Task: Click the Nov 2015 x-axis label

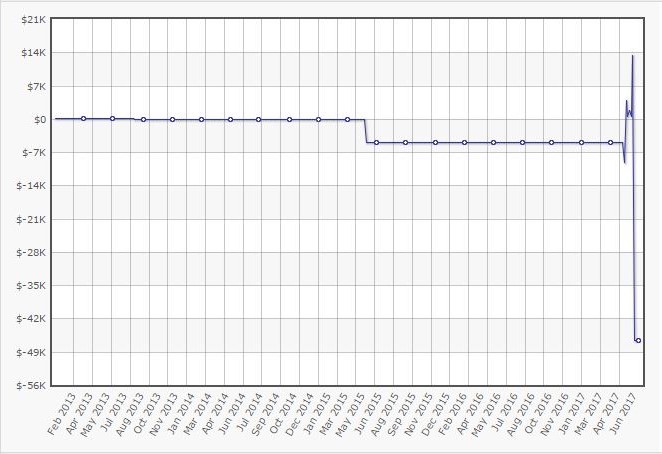Action: point(419,414)
